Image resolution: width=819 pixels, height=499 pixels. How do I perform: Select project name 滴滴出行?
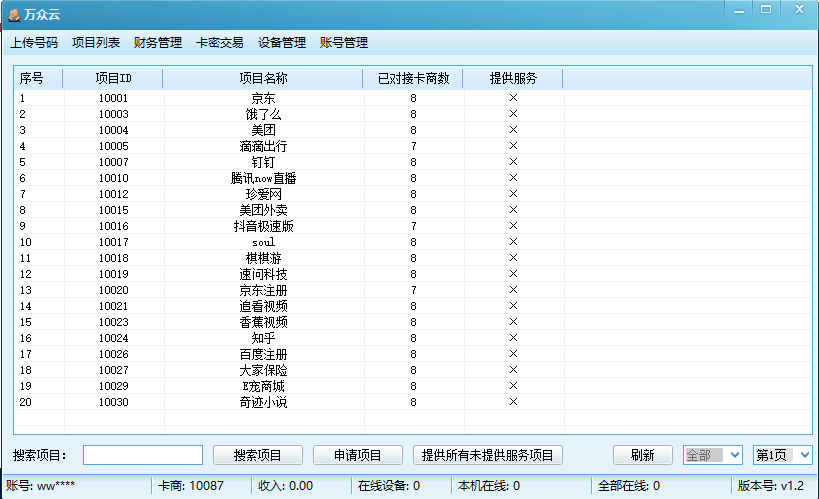pos(263,146)
